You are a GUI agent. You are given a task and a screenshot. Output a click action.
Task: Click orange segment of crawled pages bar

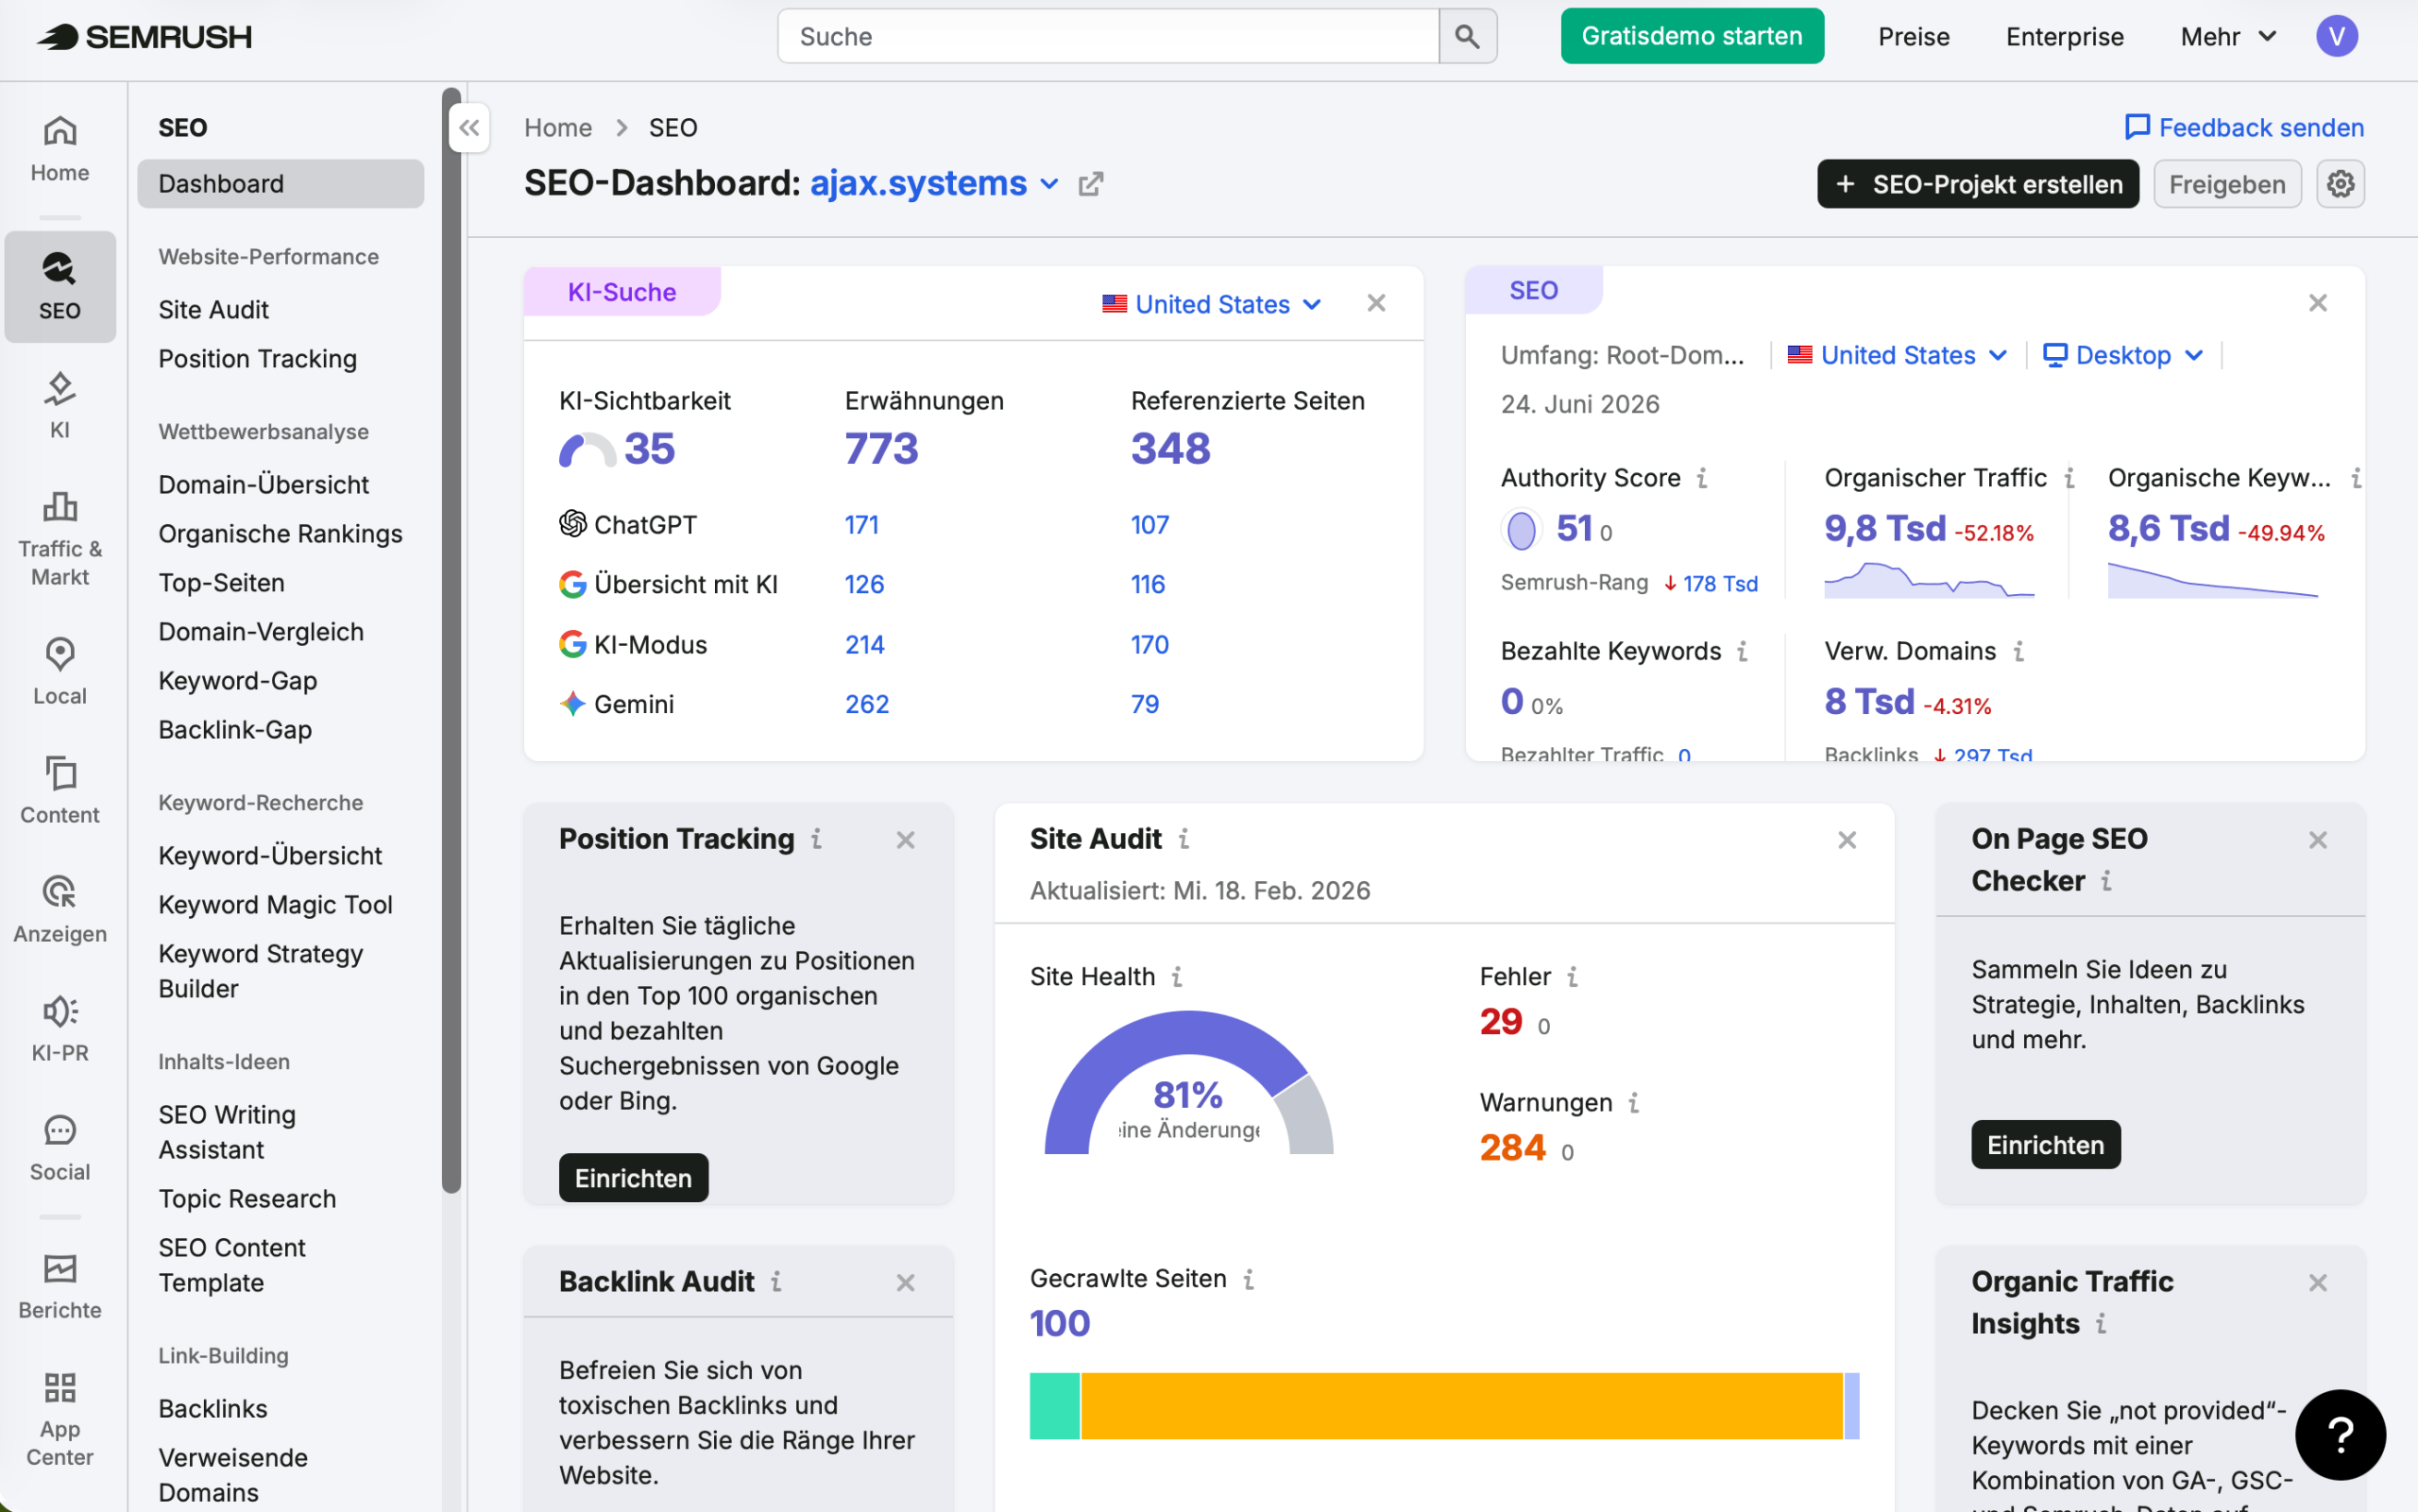pyautogui.click(x=1462, y=1406)
